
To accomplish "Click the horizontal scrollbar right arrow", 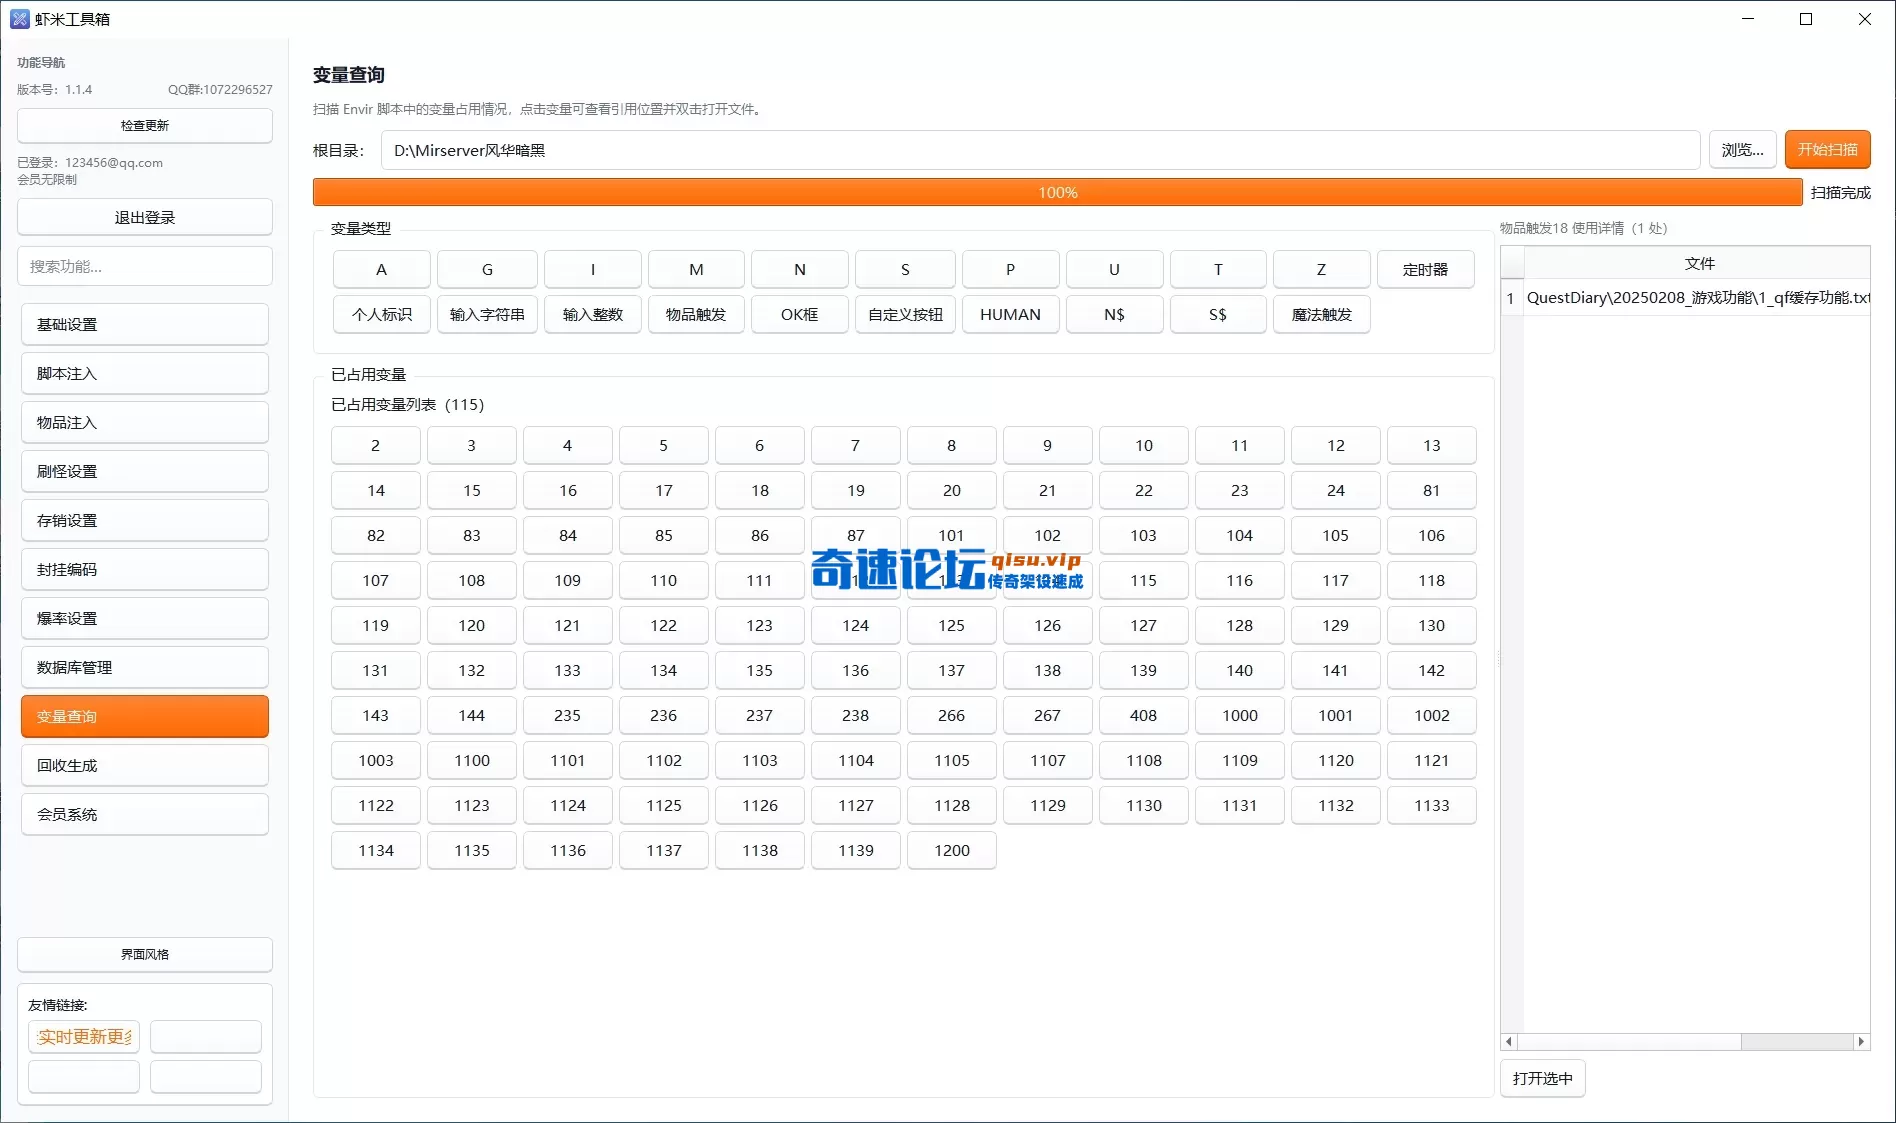I will coord(1860,1041).
